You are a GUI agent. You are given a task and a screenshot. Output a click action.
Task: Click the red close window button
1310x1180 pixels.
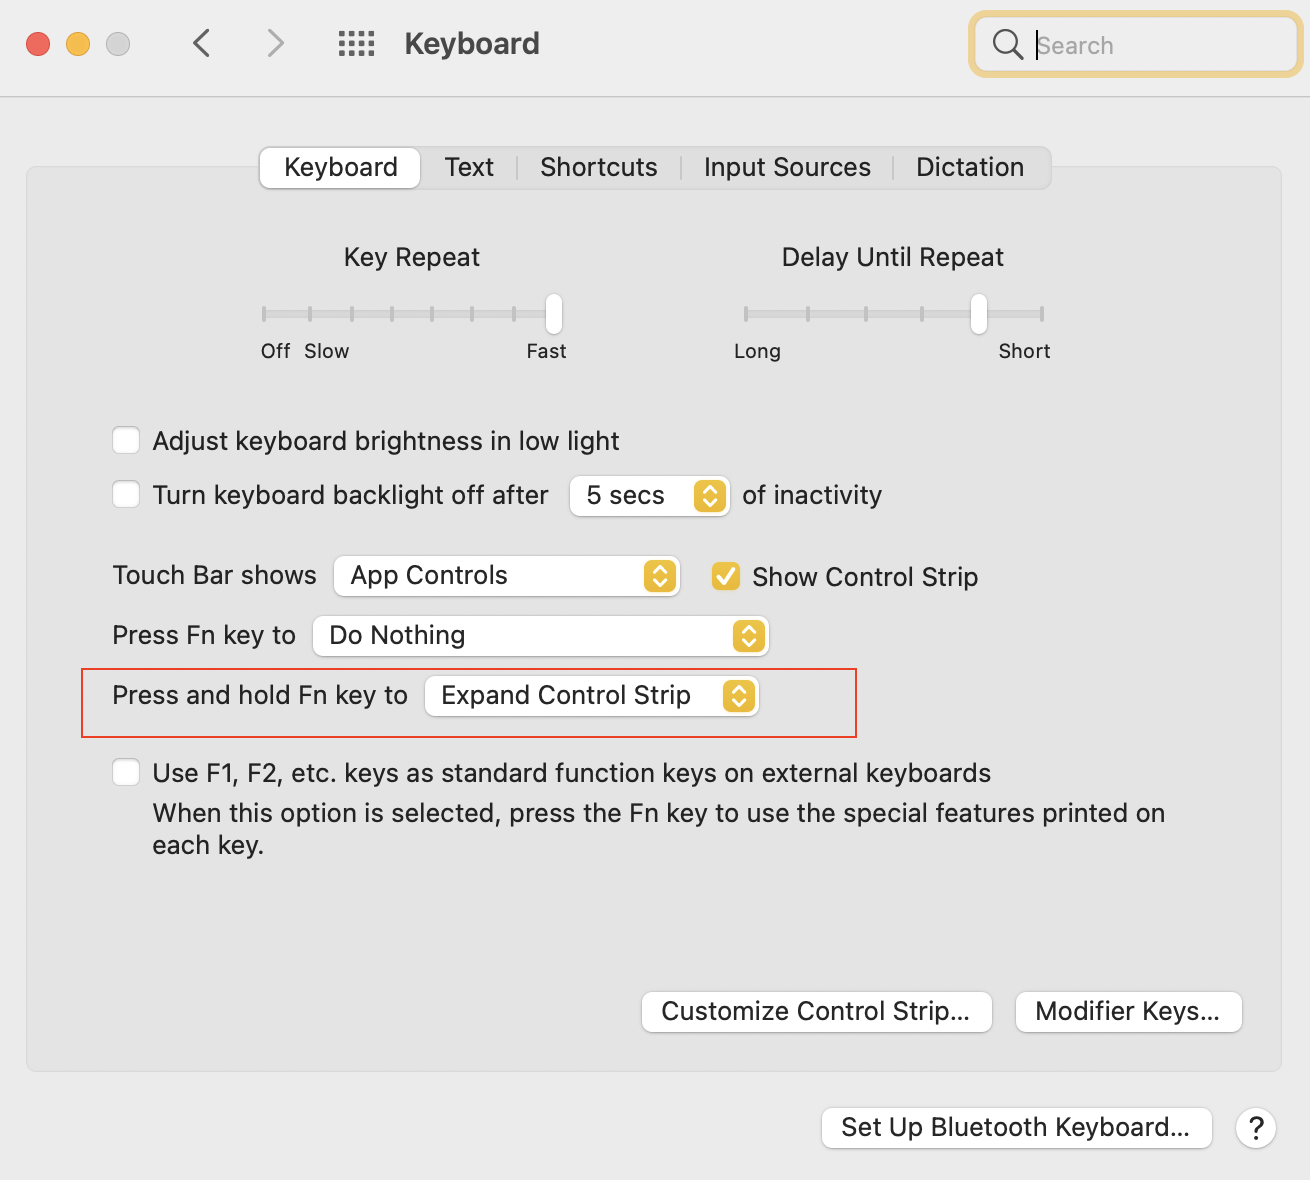coord(38,44)
